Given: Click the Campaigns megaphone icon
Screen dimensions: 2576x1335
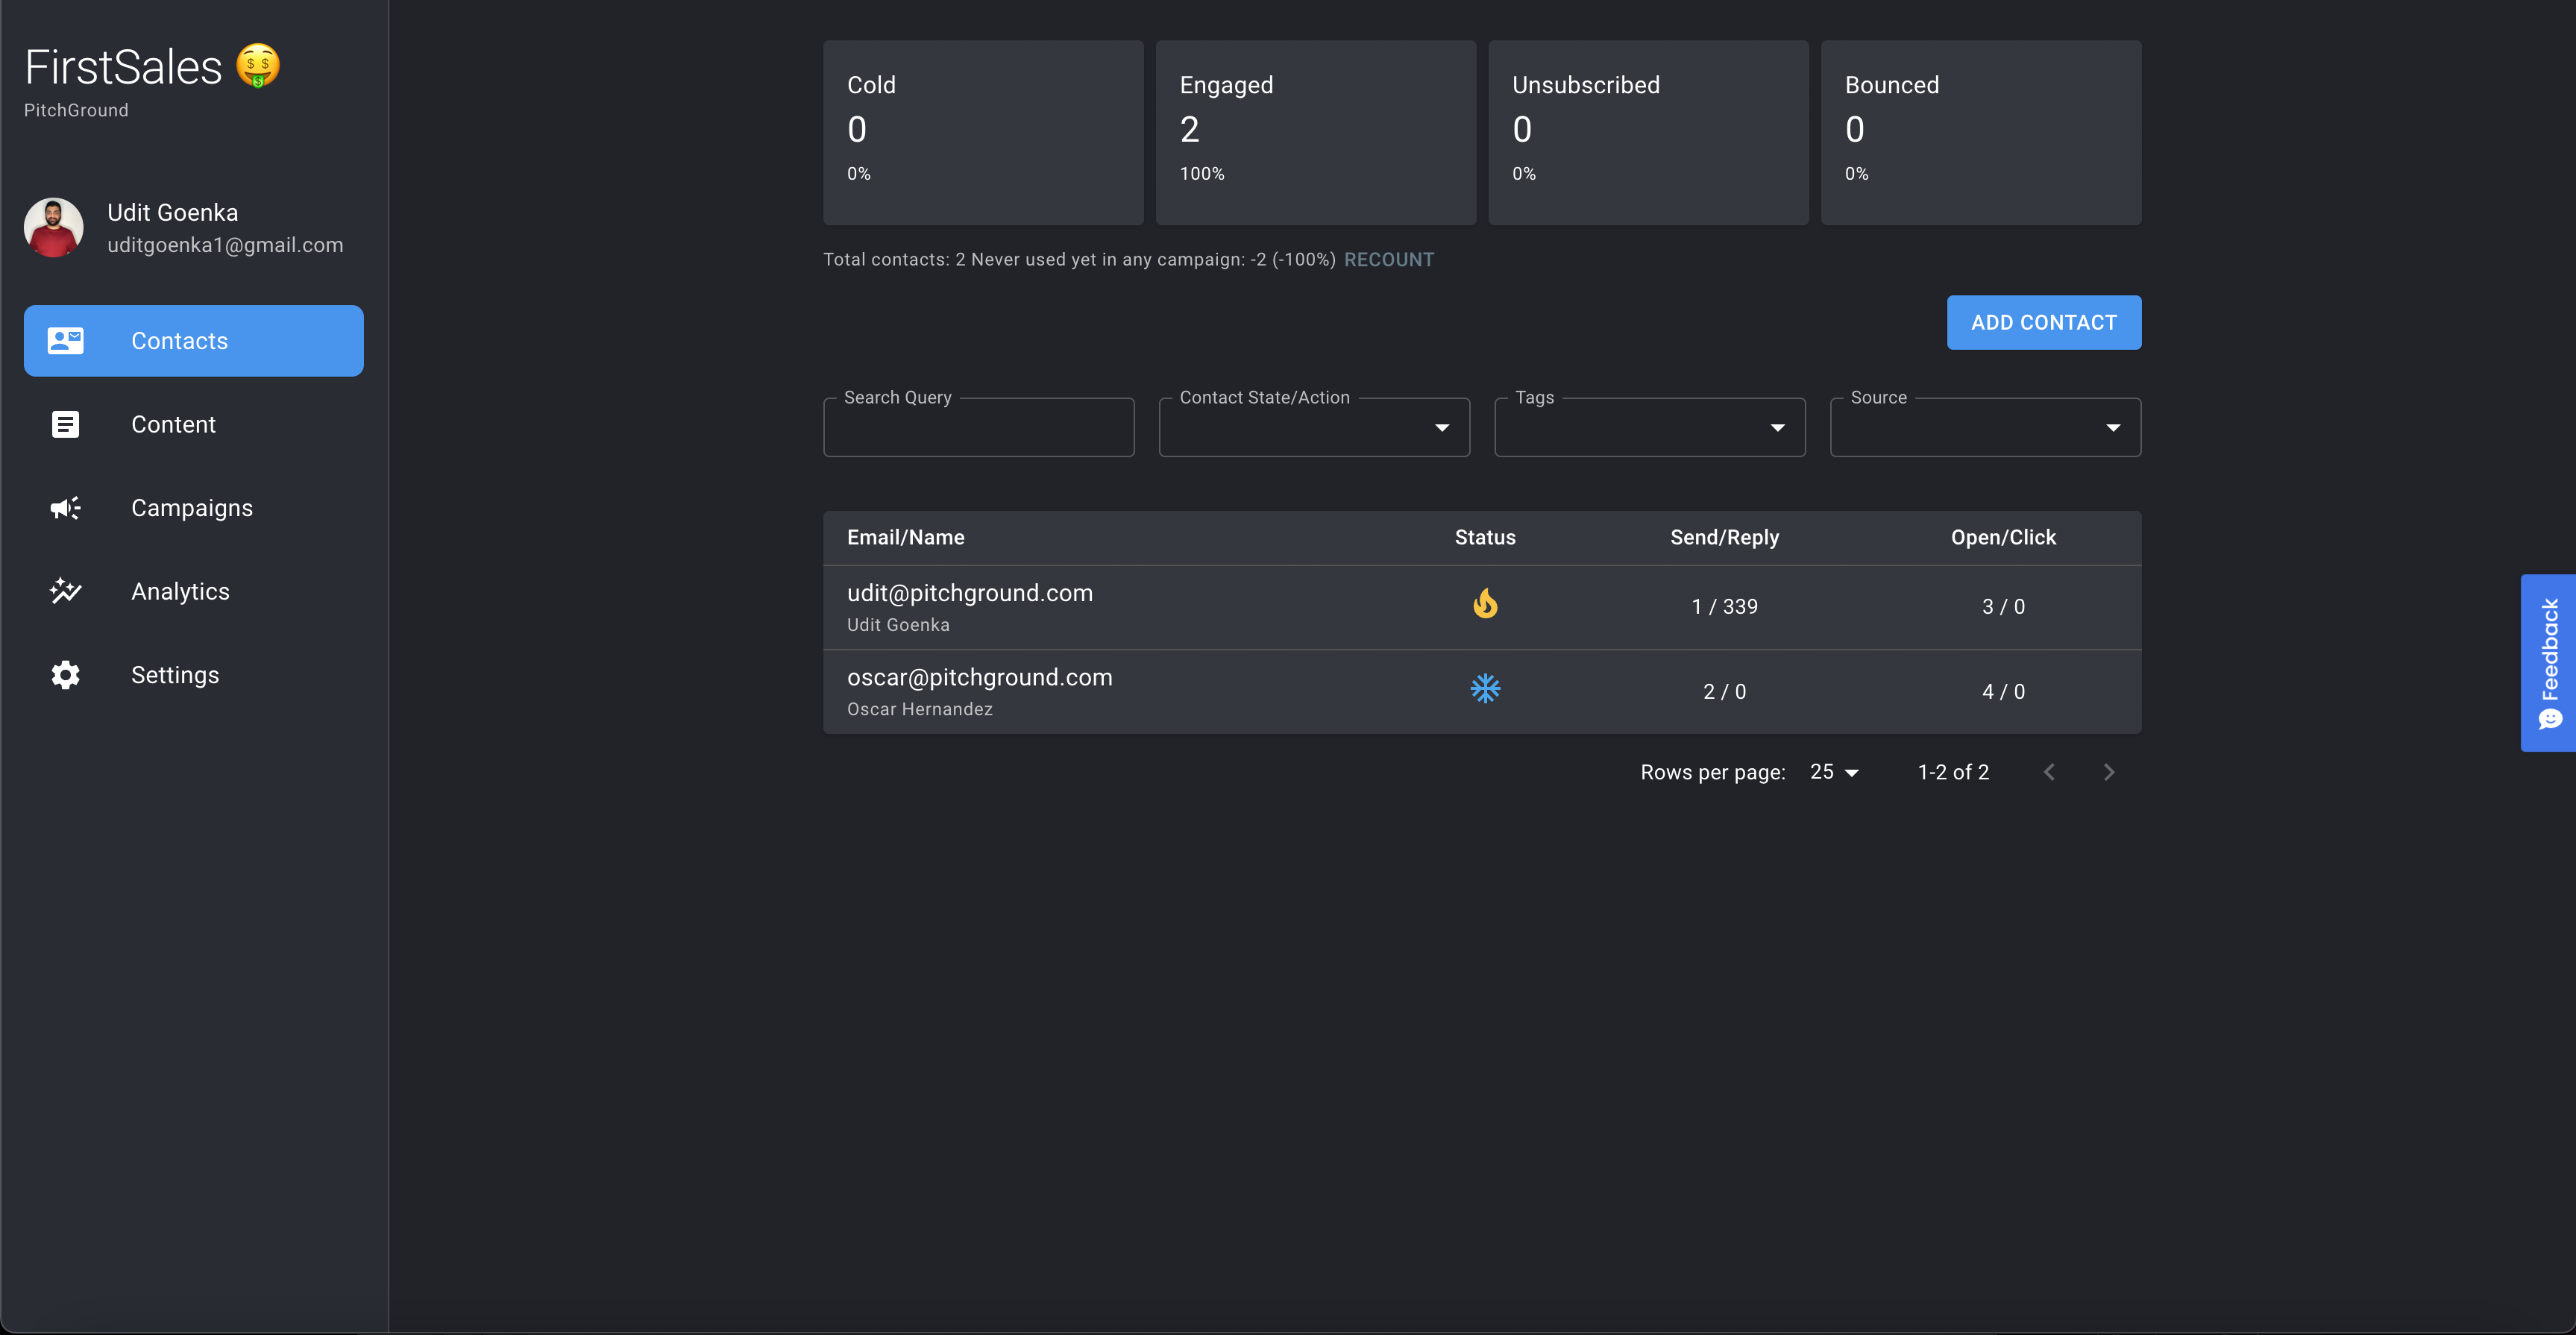Looking at the screenshot, I should tap(65, 507).
